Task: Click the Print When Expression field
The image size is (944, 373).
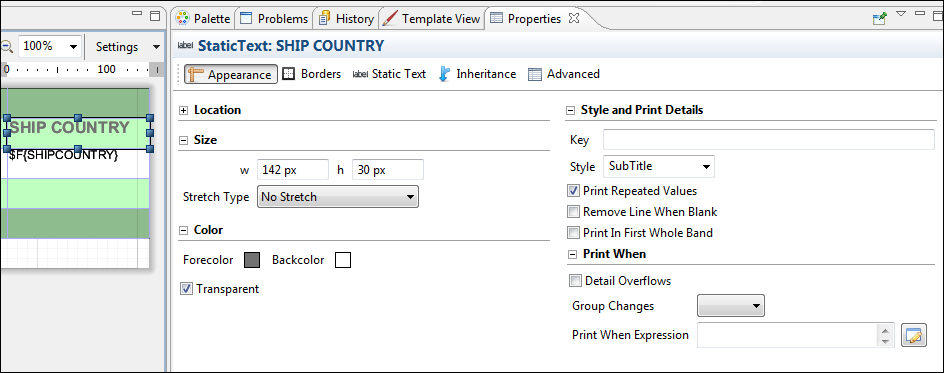Action: [787, 335]
